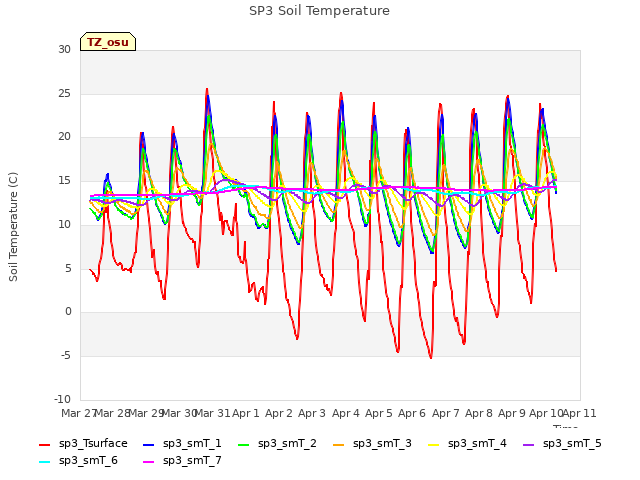Click the 20 y-axis tick label
The image size is (640, 480).
point(64,137)
